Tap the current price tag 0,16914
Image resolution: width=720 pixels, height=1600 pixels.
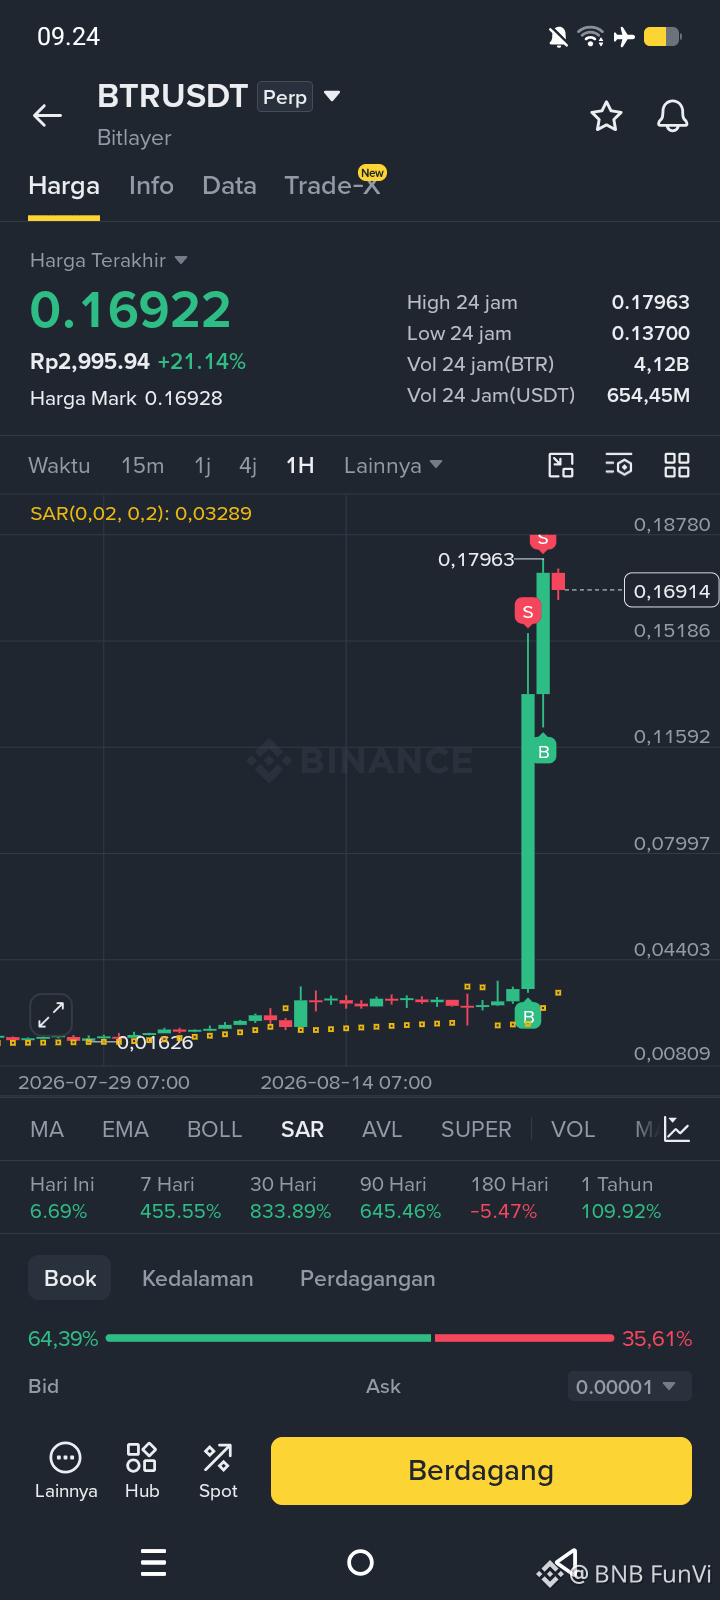(671, 591)
